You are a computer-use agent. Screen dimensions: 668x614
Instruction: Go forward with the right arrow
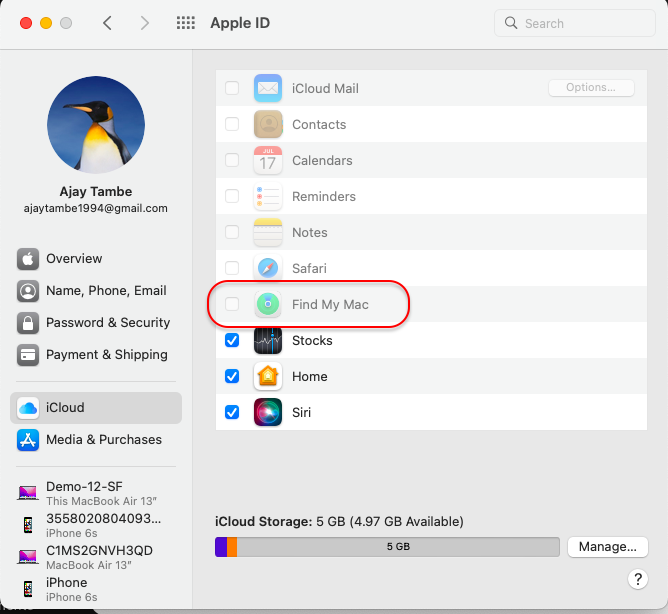point(145,23)
